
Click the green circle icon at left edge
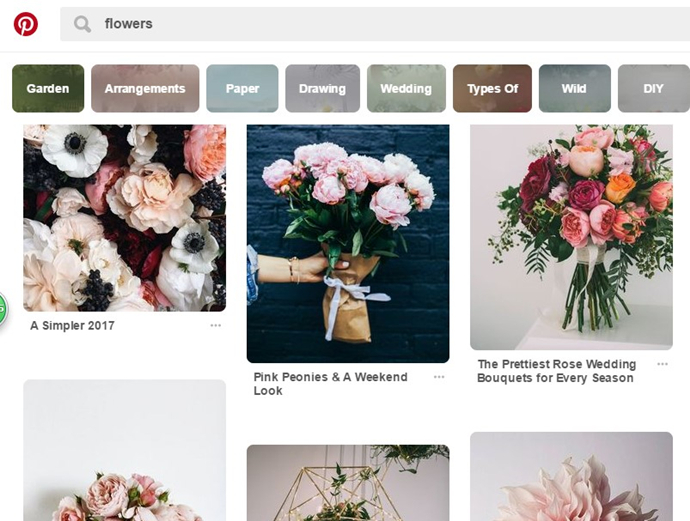point(2,309)
